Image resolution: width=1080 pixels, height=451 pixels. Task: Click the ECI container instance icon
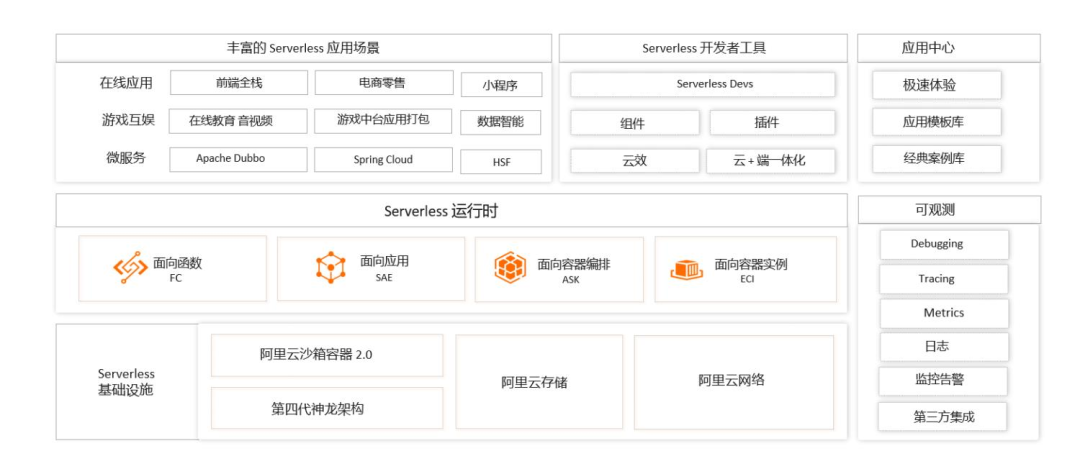click(687, 269)
